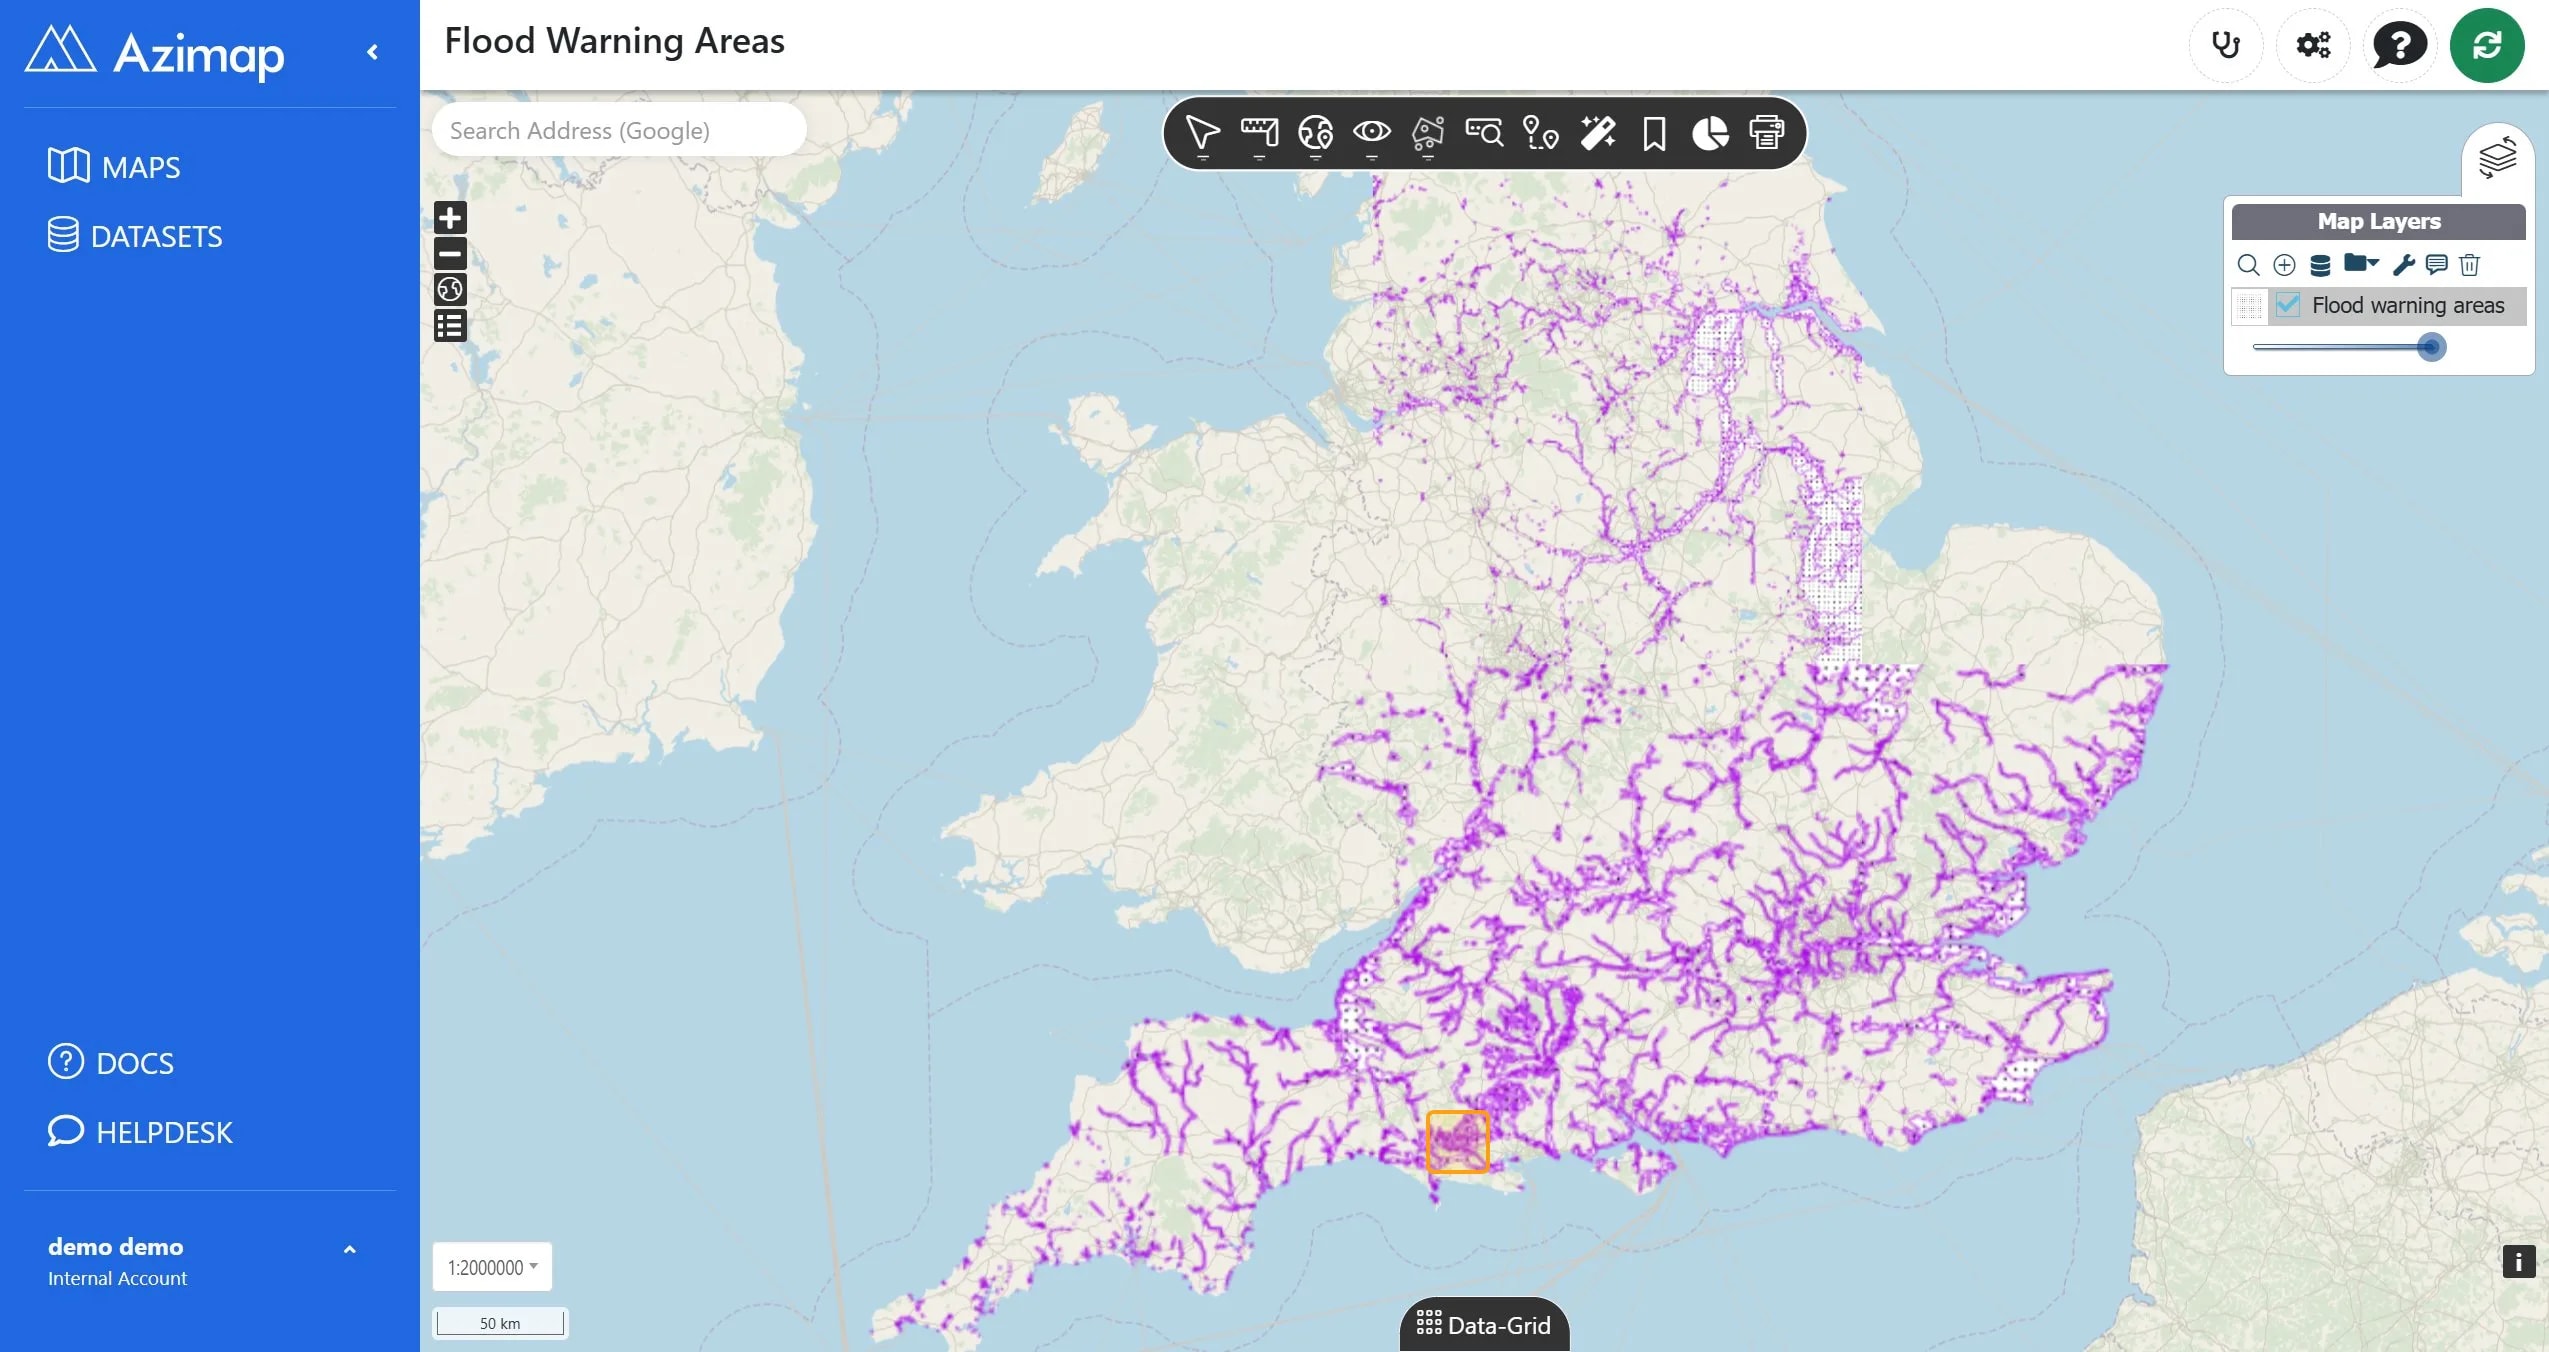Zoom in with the plus button

(450, 218)
